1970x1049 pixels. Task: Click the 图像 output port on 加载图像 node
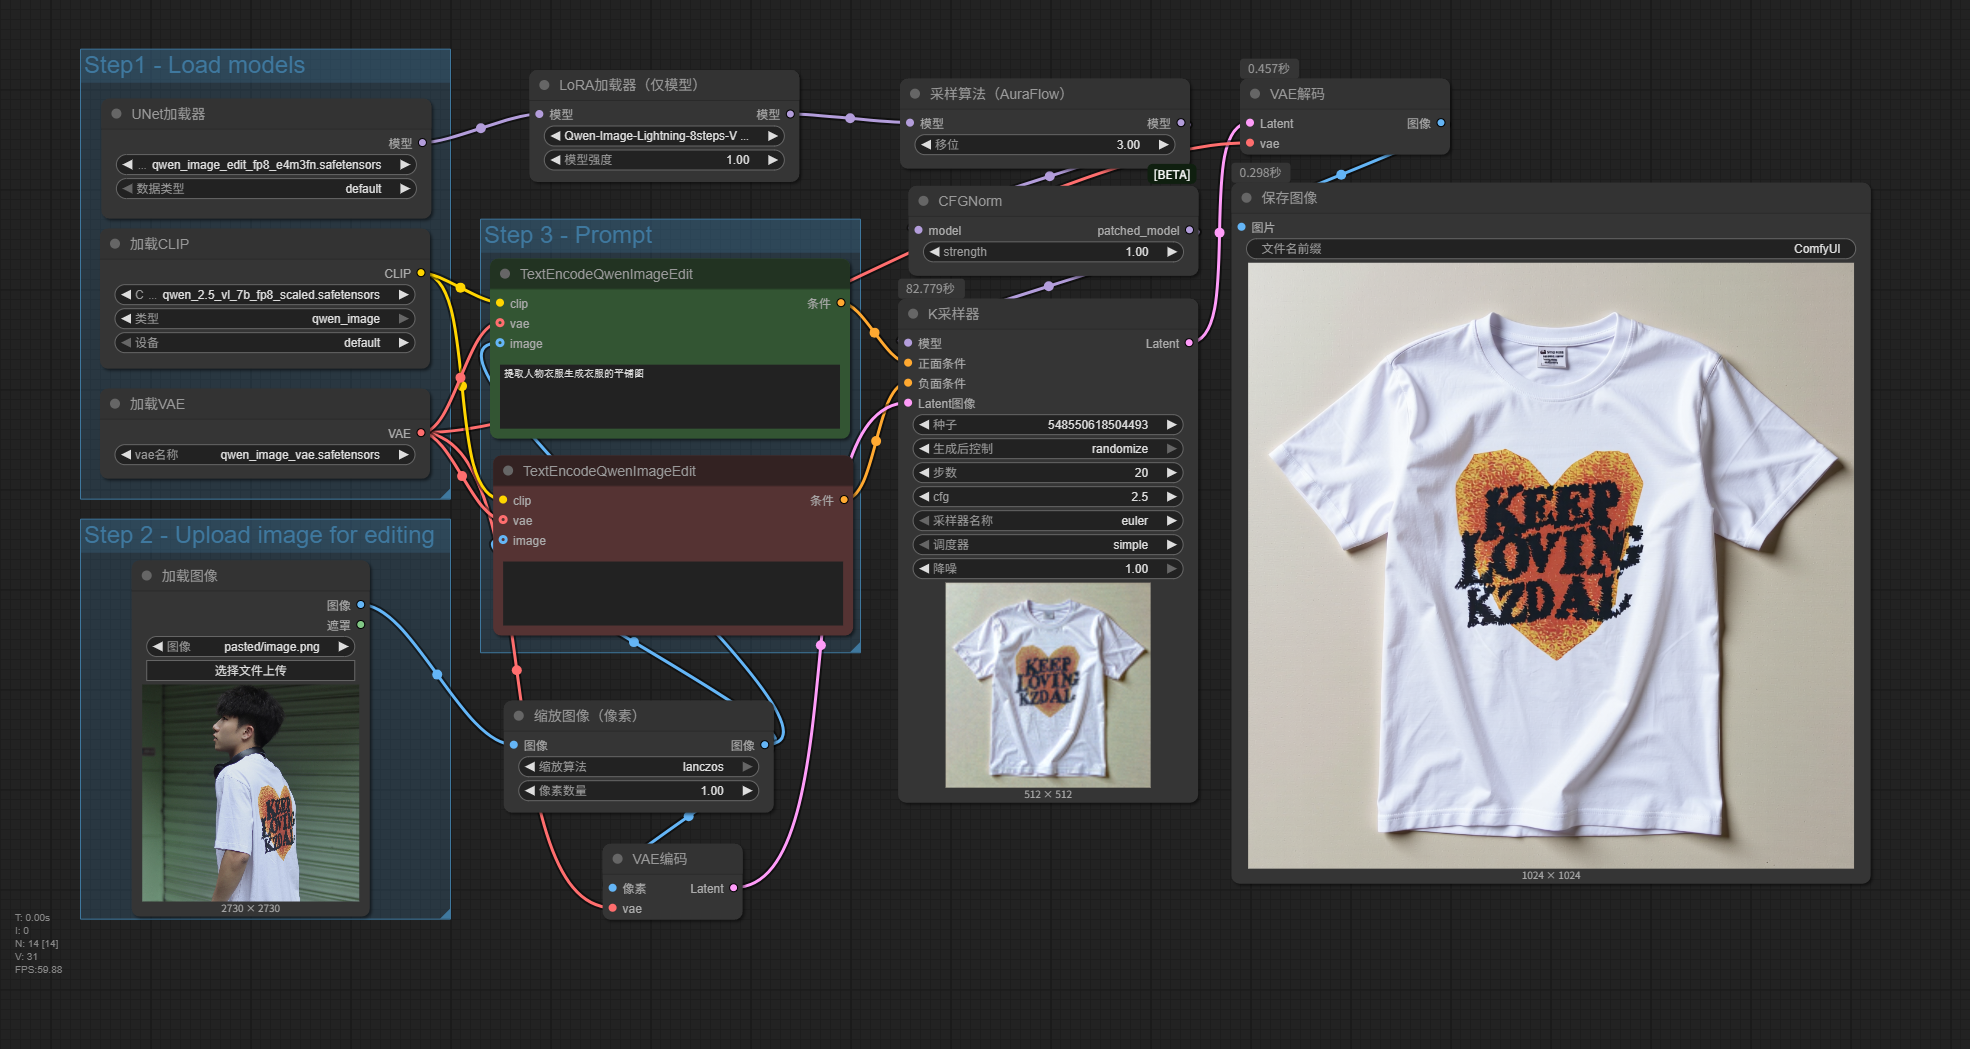tap(361, 605)
